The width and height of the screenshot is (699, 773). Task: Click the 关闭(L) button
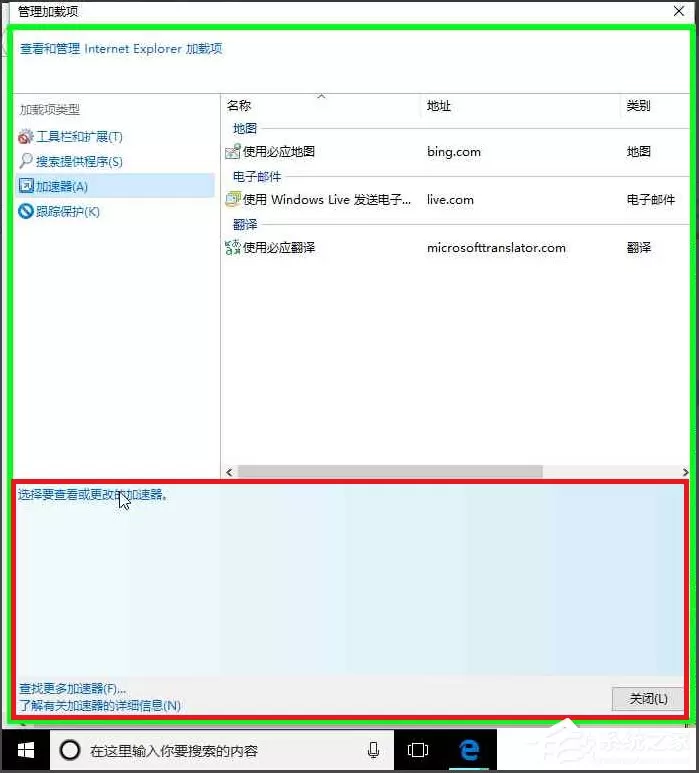coord(648,699)
